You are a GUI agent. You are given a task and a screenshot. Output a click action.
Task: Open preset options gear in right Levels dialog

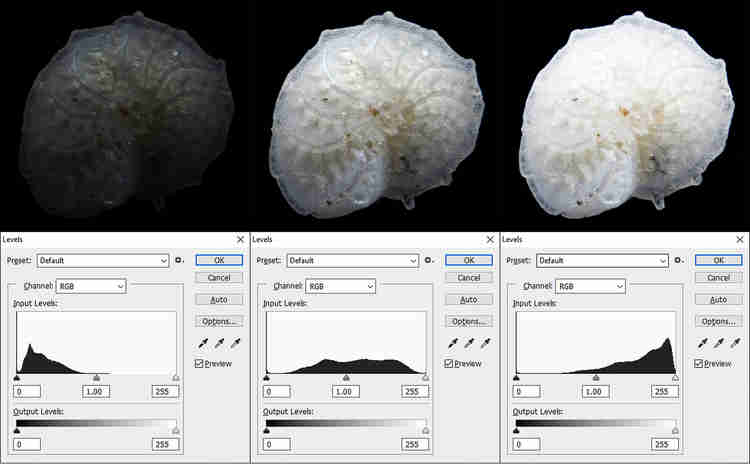coord(681,260)
